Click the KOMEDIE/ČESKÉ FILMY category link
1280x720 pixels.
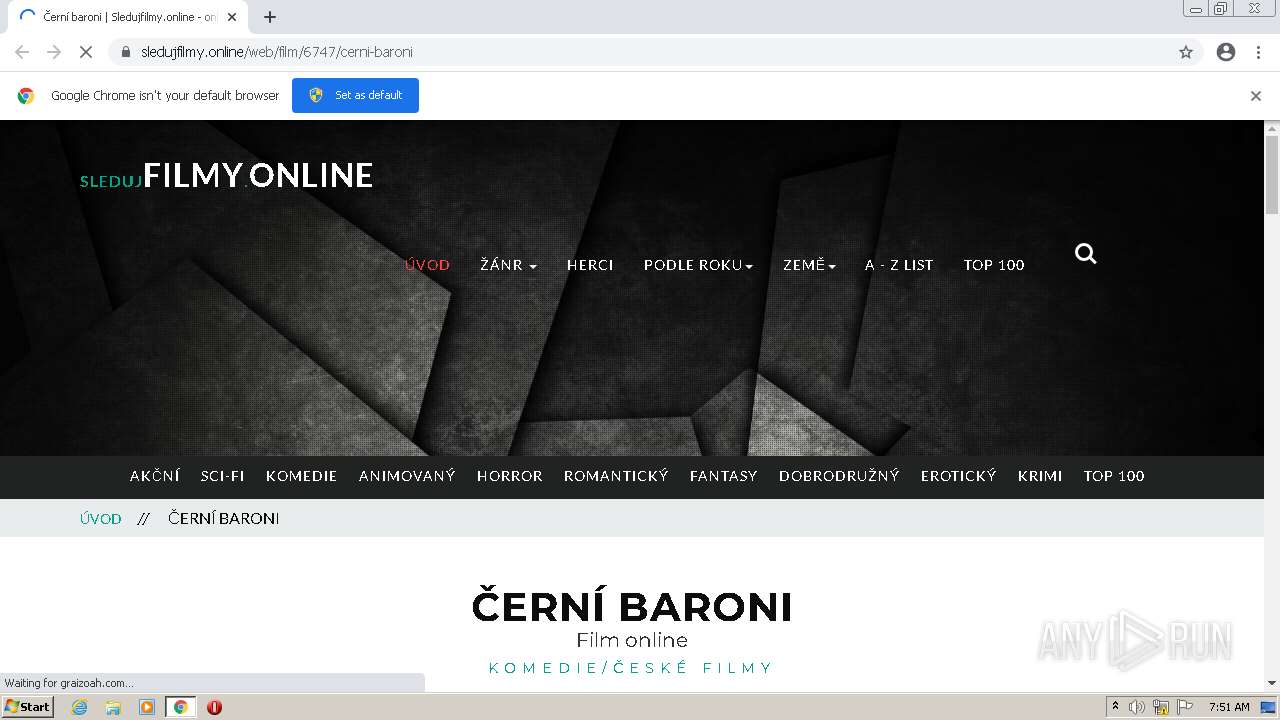tap(631, 668)
